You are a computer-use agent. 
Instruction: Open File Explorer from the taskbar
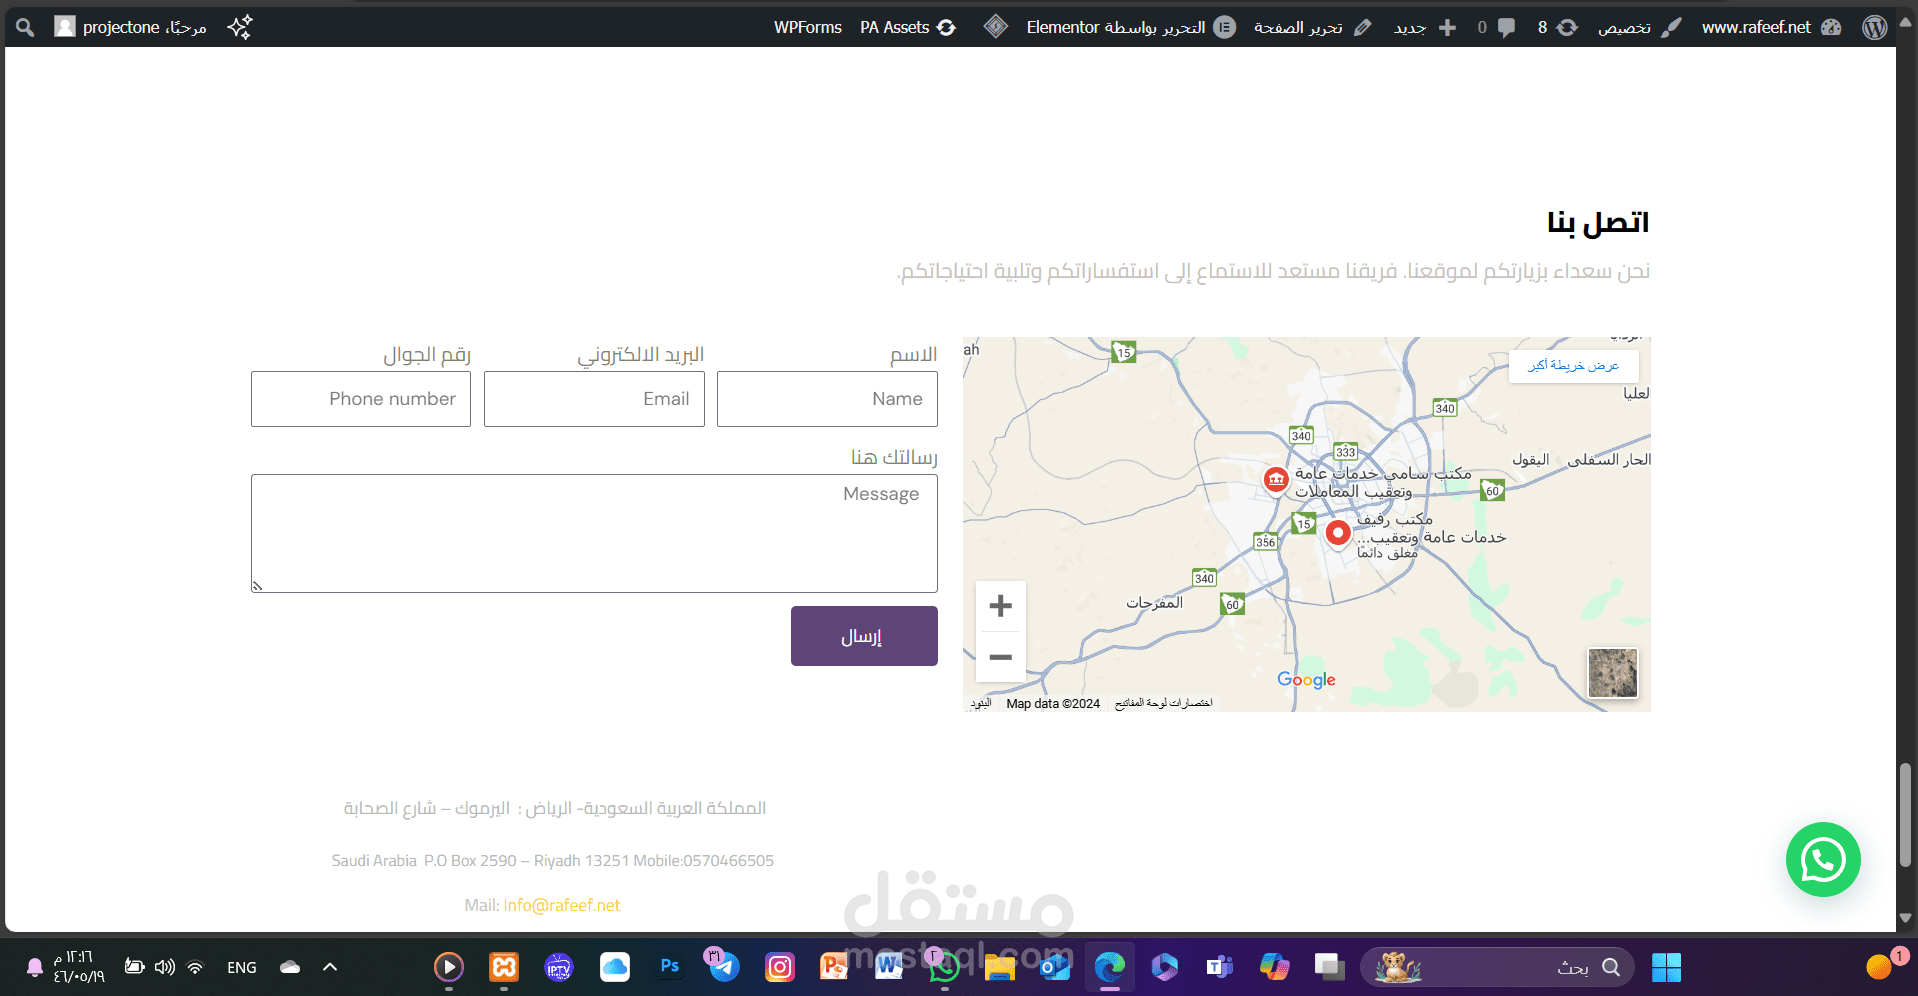coord(999,967)
